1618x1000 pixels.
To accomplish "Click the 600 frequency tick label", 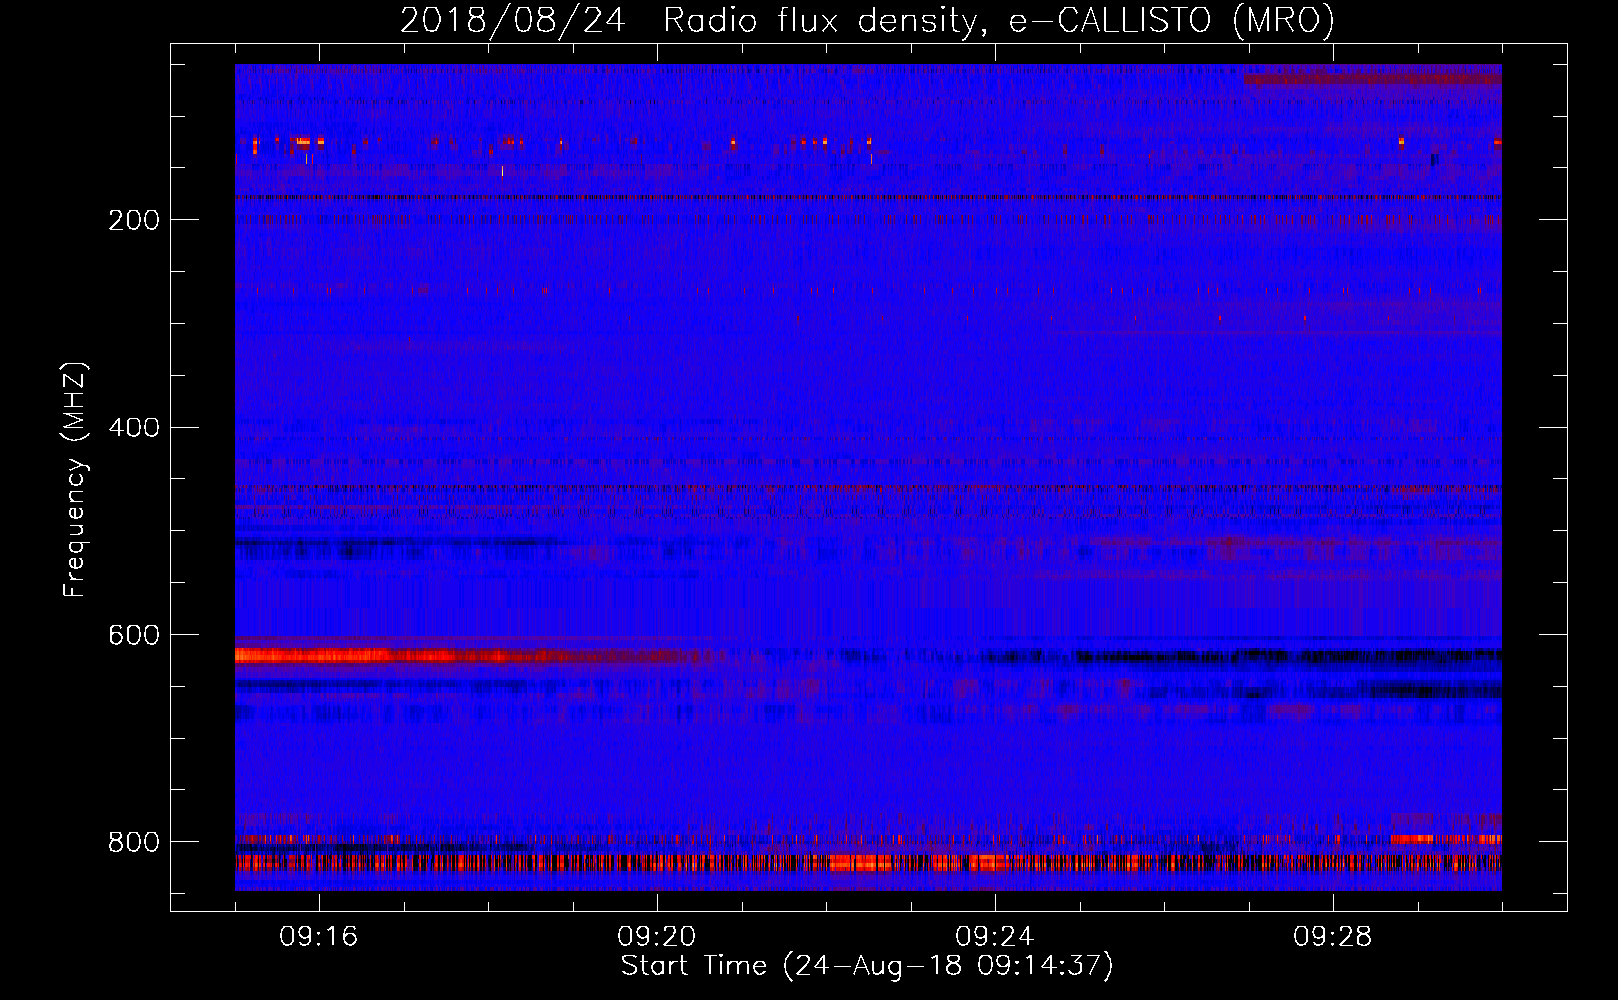I will click(x=134, y=635).
